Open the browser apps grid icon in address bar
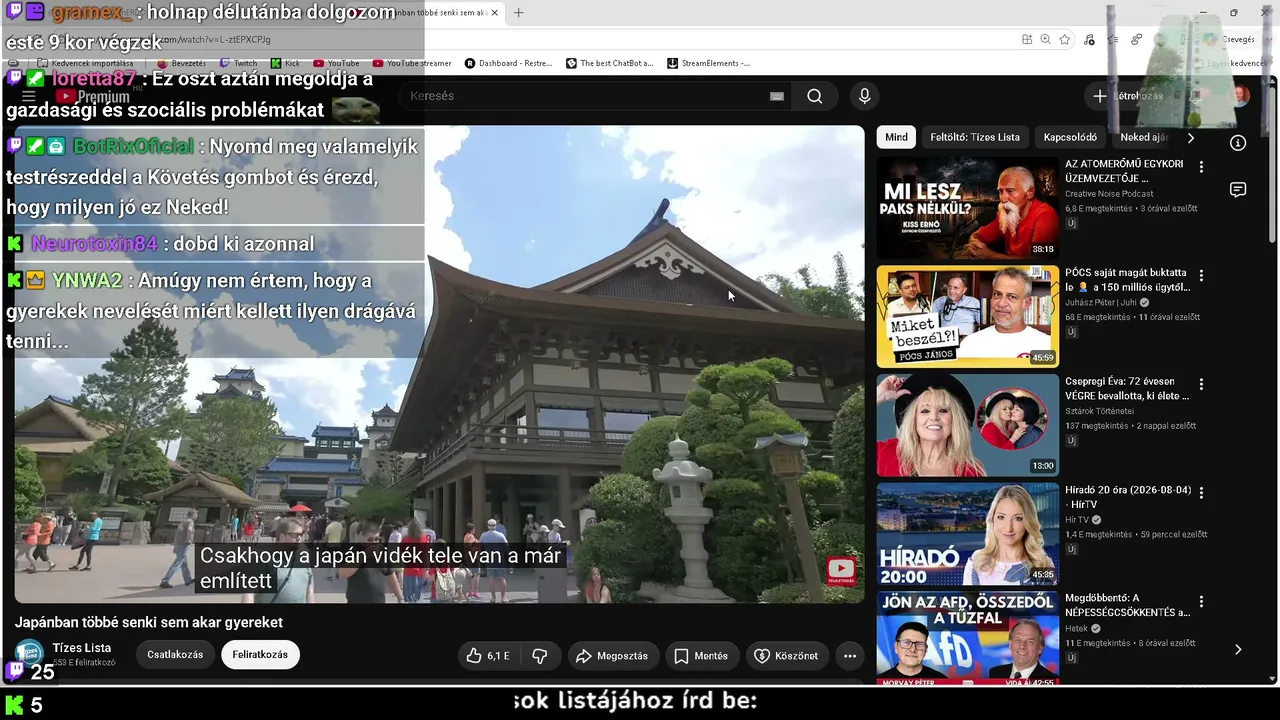This screenshot has height=720, width=1280. point(1027,40)
